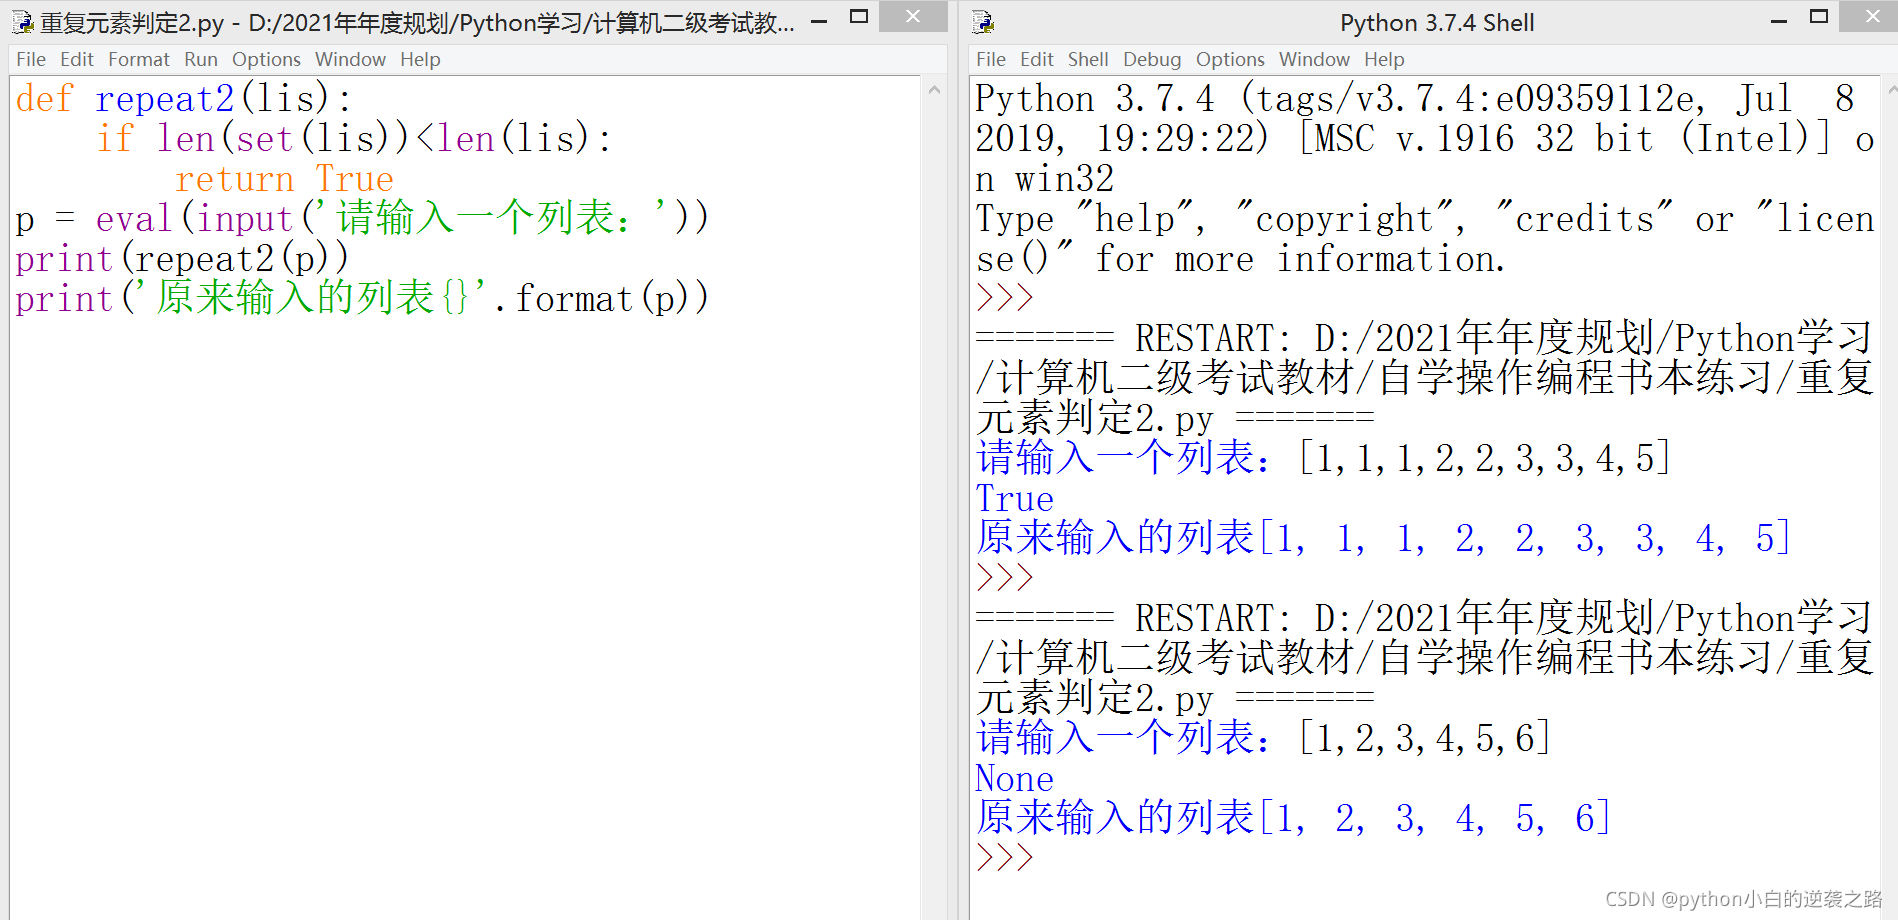The height and width of the screenshot is (920, 1898).
Task: Open Window menu in editor window
Action: coord(350,59)
